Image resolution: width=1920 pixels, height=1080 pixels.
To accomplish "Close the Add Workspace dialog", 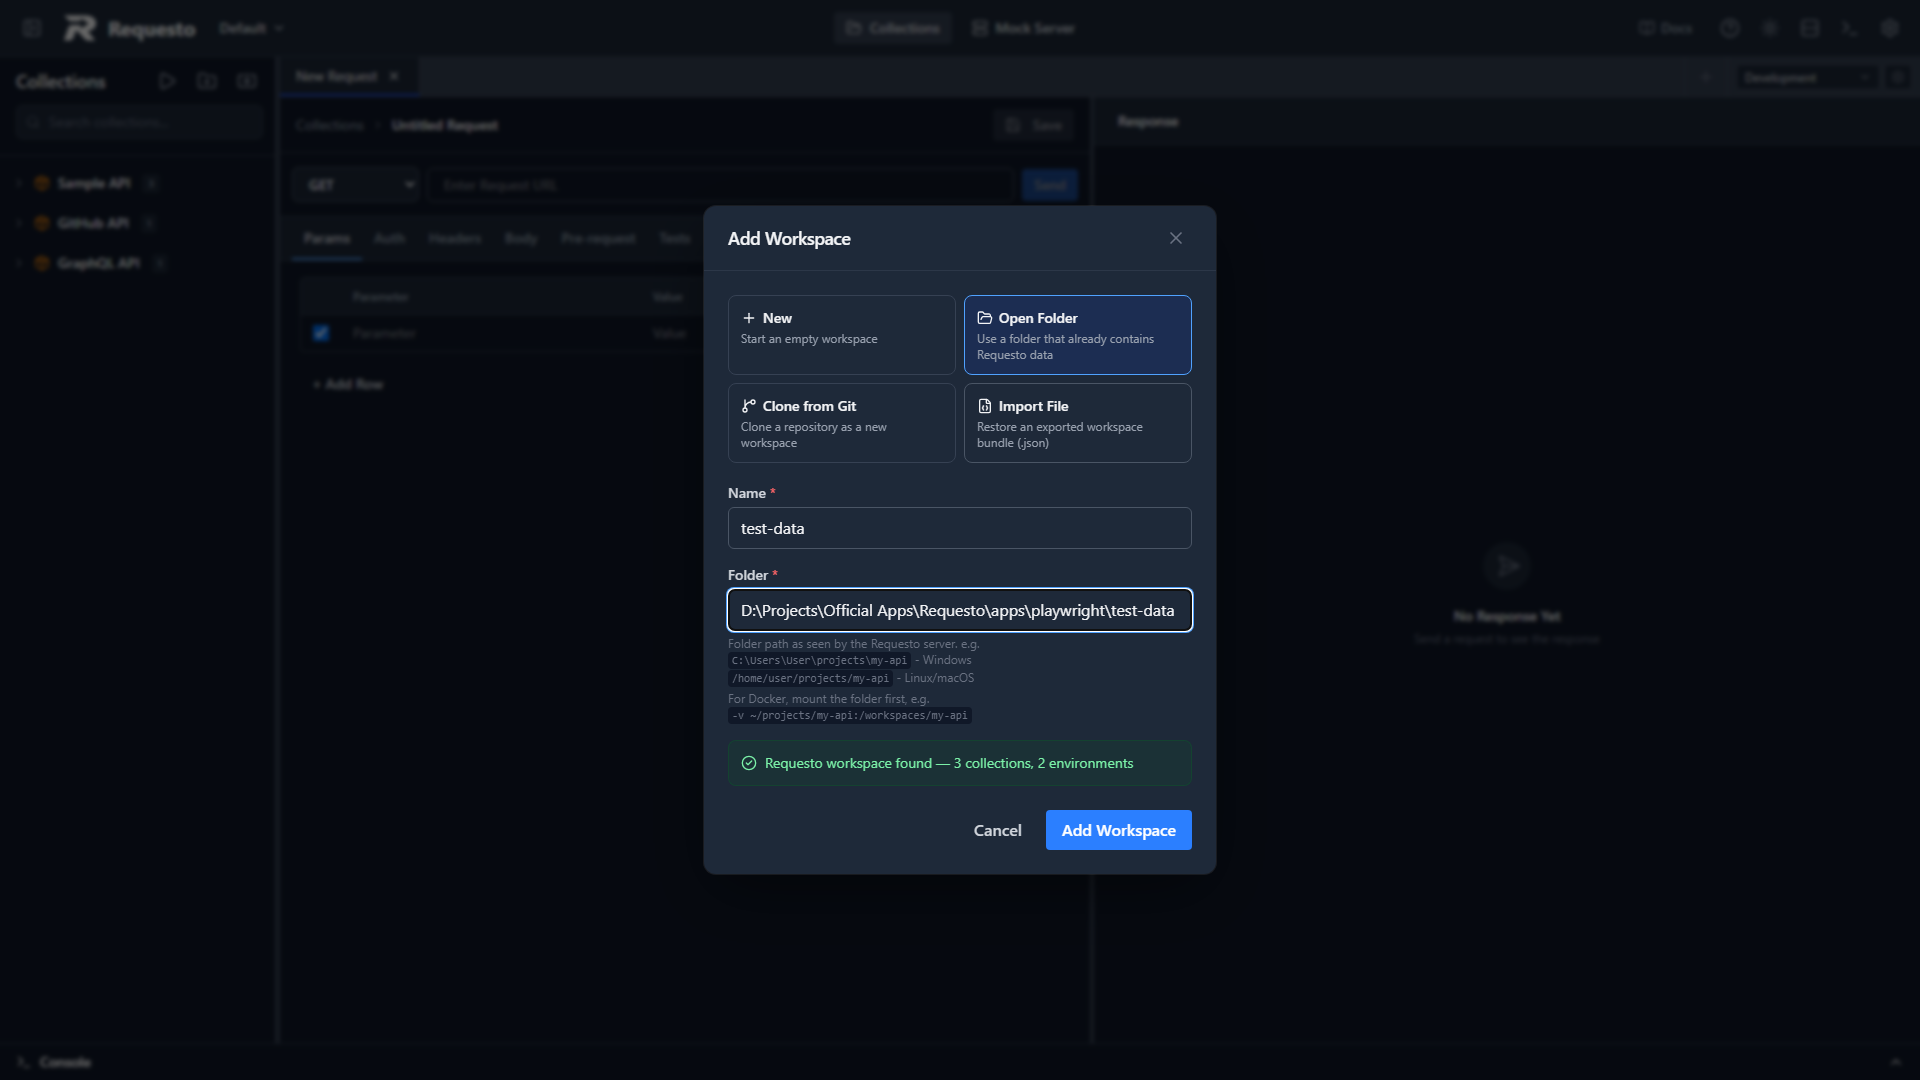I will (1176, 238).
